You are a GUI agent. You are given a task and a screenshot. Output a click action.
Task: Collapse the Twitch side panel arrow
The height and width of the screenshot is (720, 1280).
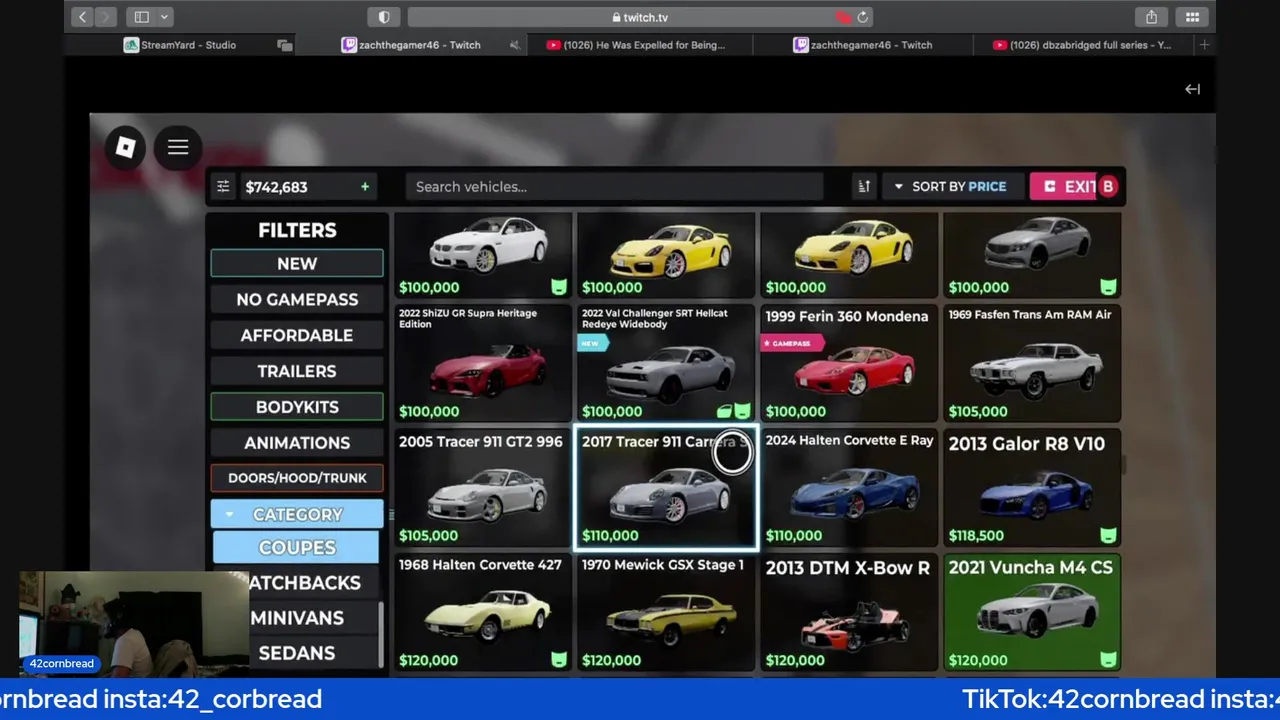coord(1192,89)
